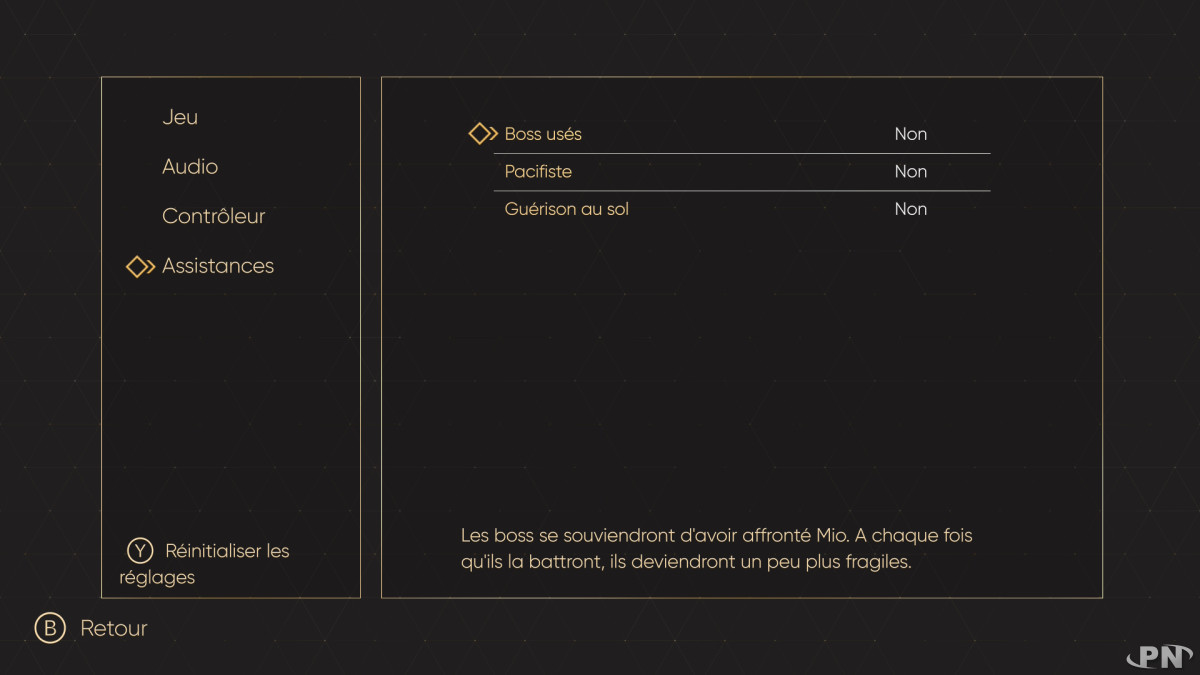The height and width of the screenshot is (675, 1200).
Task: Click the PN logo watermark
Action: pos(1159,656)
